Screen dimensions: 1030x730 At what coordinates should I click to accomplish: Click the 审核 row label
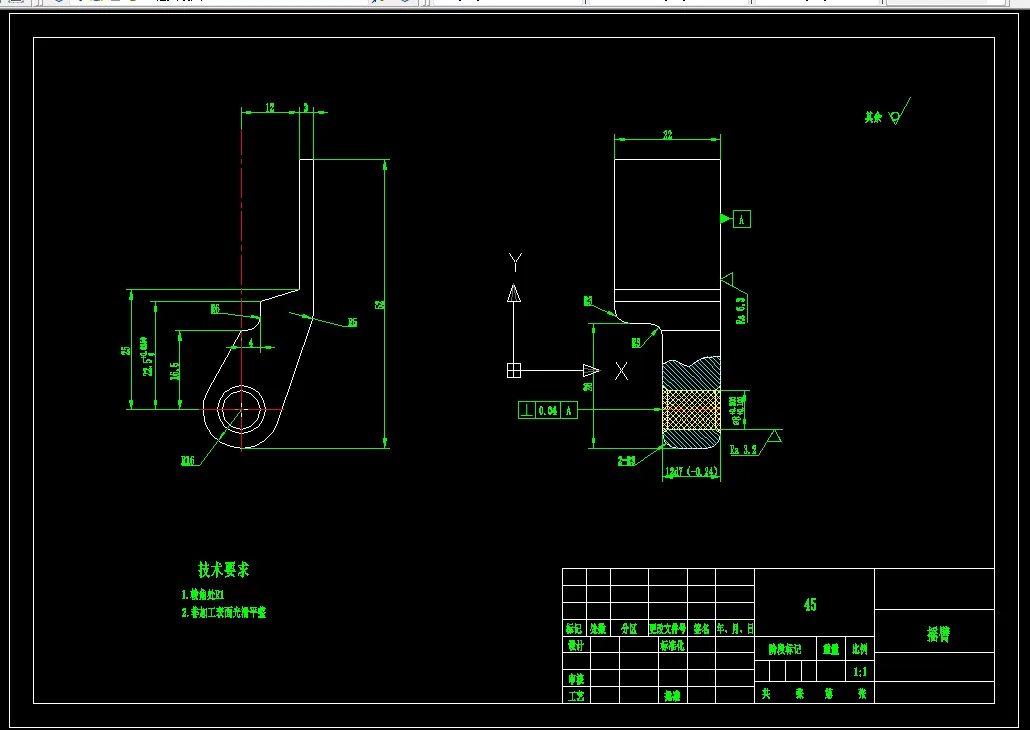[x=576, y=679]
